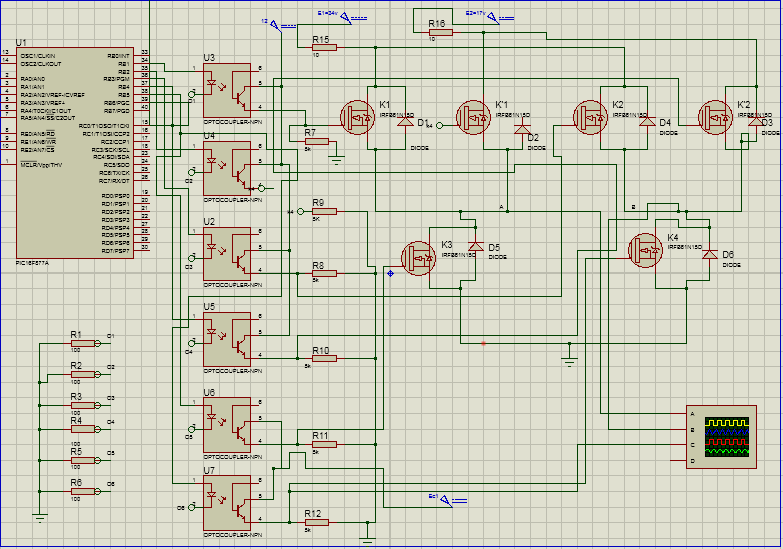Click diode D5 beside K3
The height and width of the screenshot is (549, 783).
[476, 246]
